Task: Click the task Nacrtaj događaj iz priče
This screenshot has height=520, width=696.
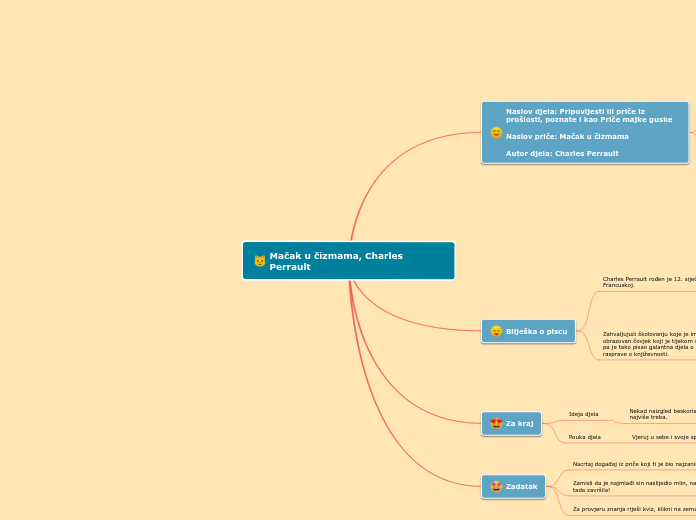Action: [634, 464]
